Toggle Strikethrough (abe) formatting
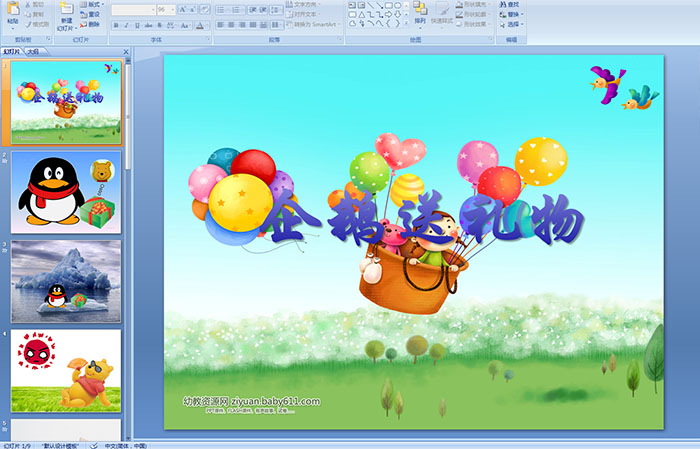The height and width of the screenshot is (449, 700). [149, 25]
